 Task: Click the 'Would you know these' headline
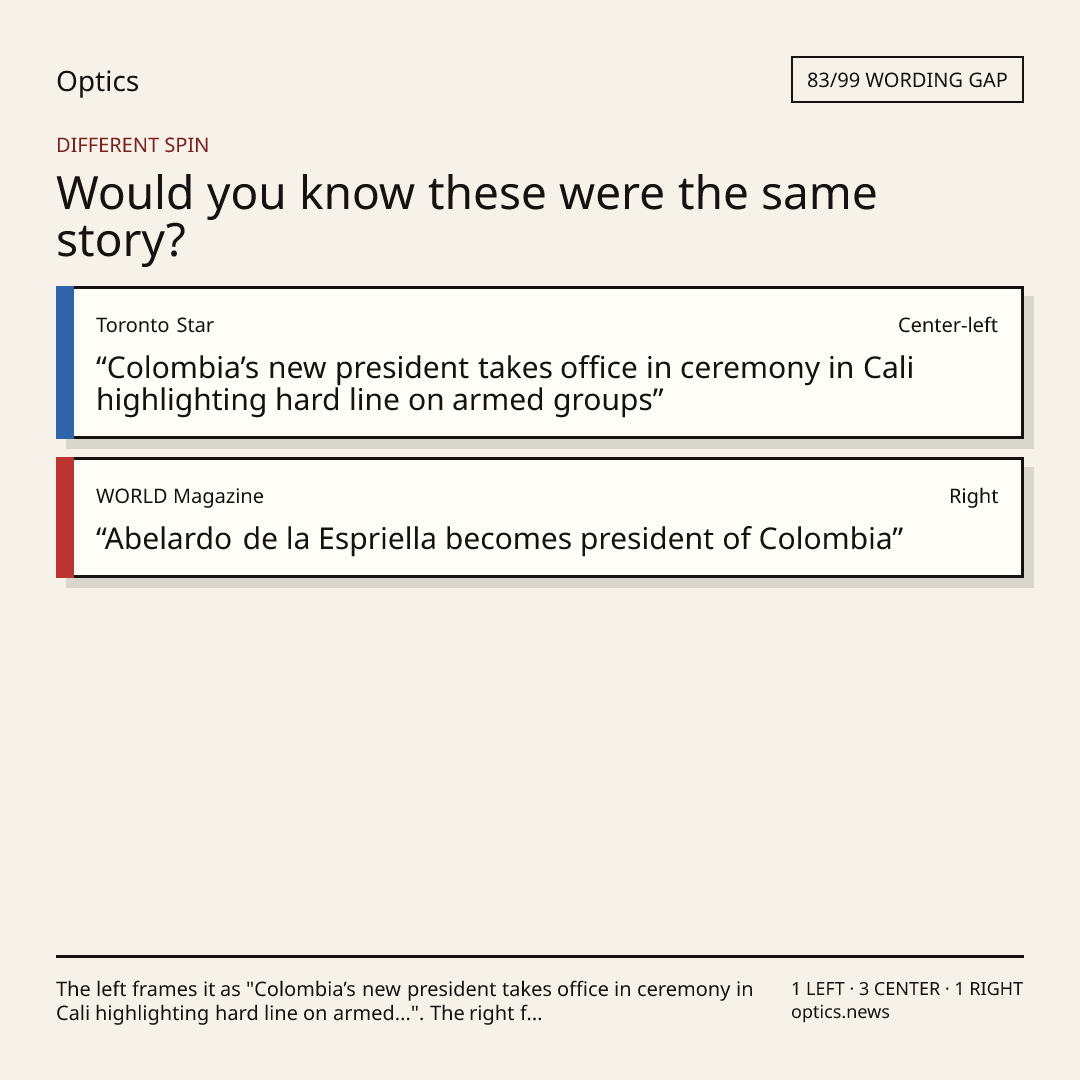(466, 216)
